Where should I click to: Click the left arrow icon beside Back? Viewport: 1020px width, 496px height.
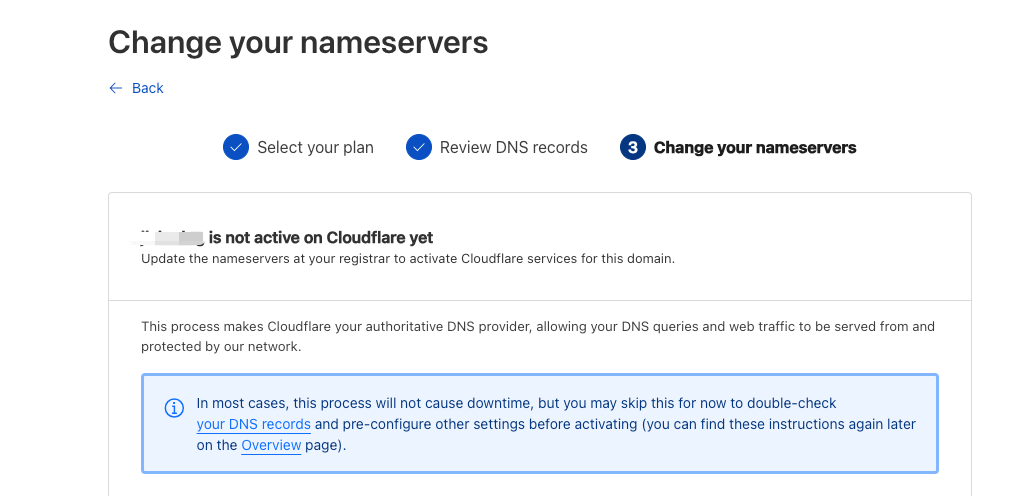[x=116, y=88]
